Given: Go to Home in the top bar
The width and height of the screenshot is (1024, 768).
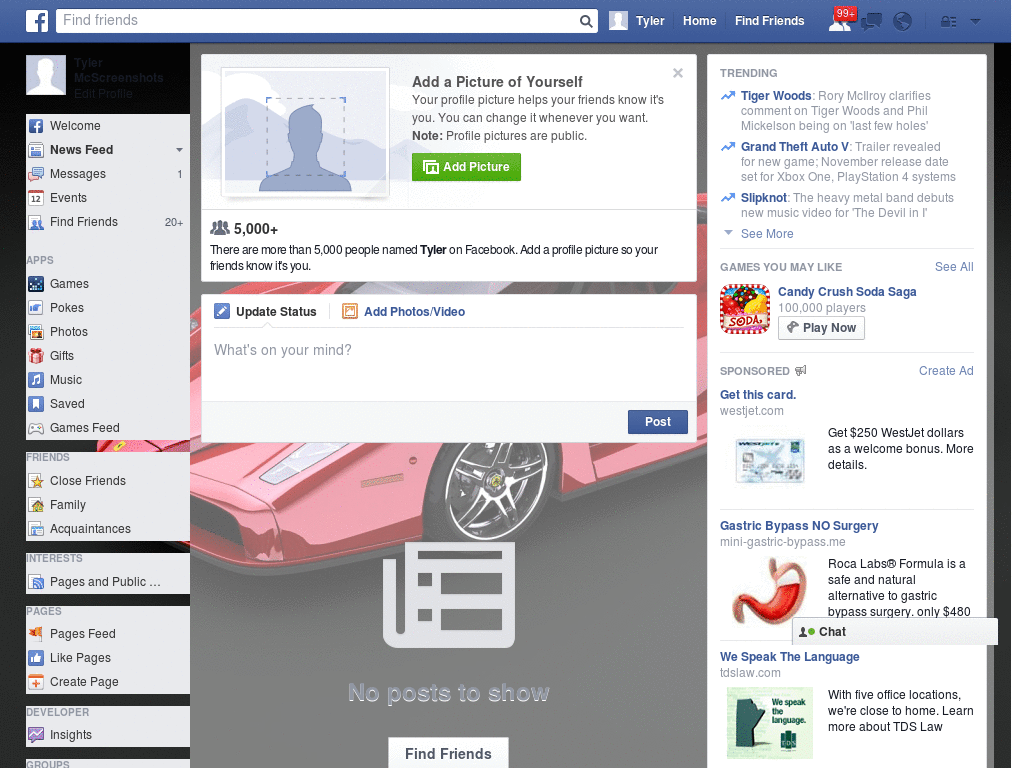Looking at the screenshot, I should [x=699, y=21].
